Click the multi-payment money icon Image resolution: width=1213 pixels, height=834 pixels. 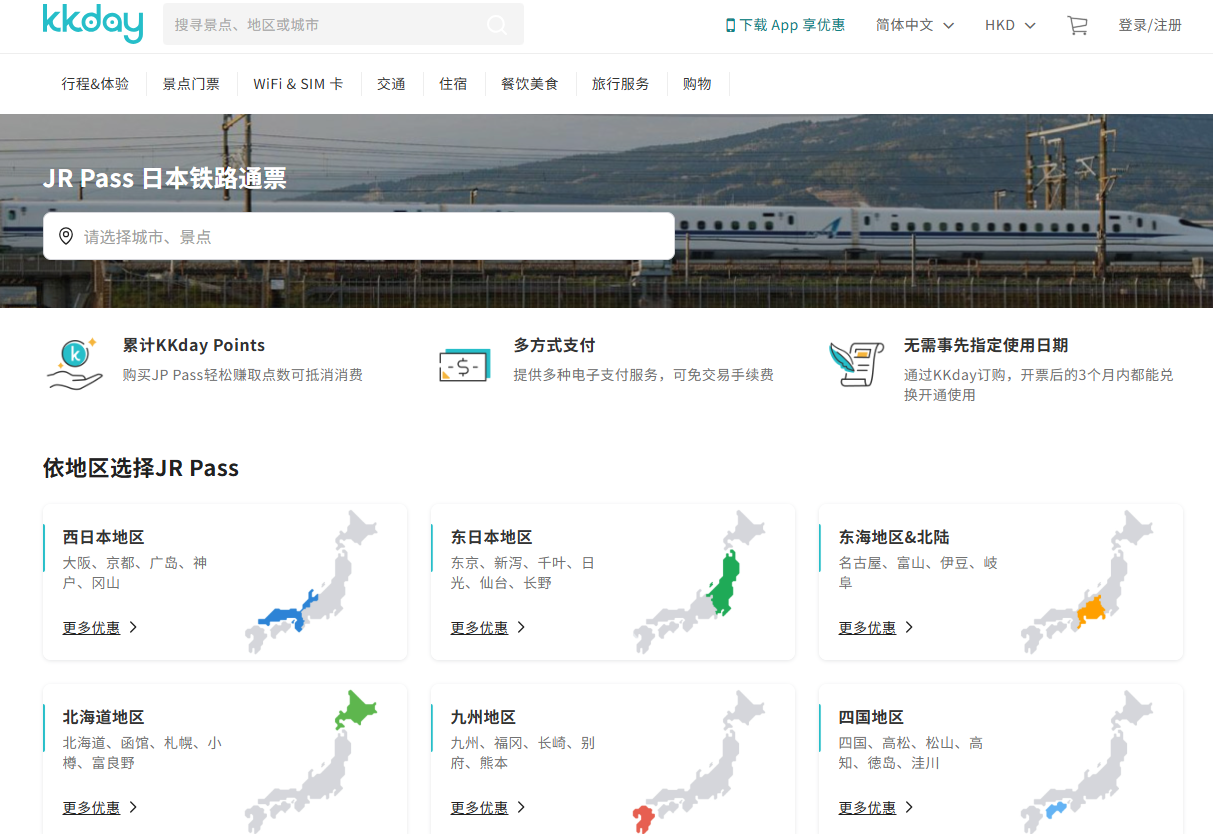point(464,364)
